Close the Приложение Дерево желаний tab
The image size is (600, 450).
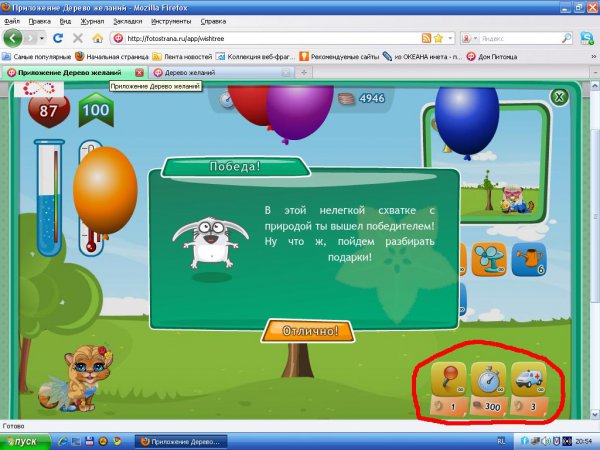pyautogui.click(x=139, y=73)
